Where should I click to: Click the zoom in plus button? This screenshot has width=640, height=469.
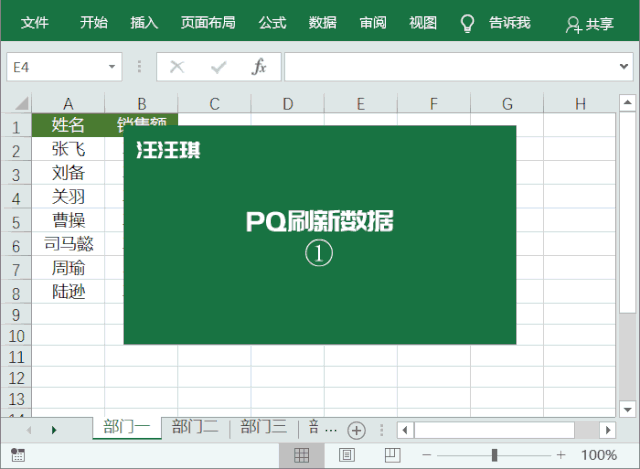[x=561, y=455]
